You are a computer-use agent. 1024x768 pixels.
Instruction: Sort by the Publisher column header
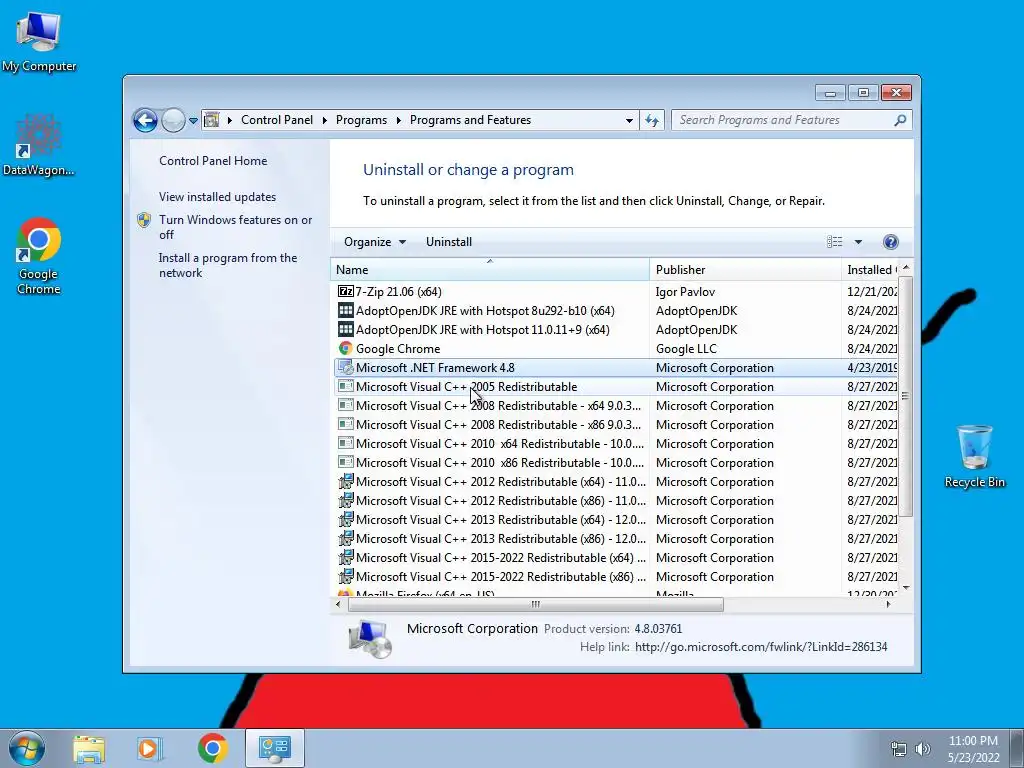(745, 270)
